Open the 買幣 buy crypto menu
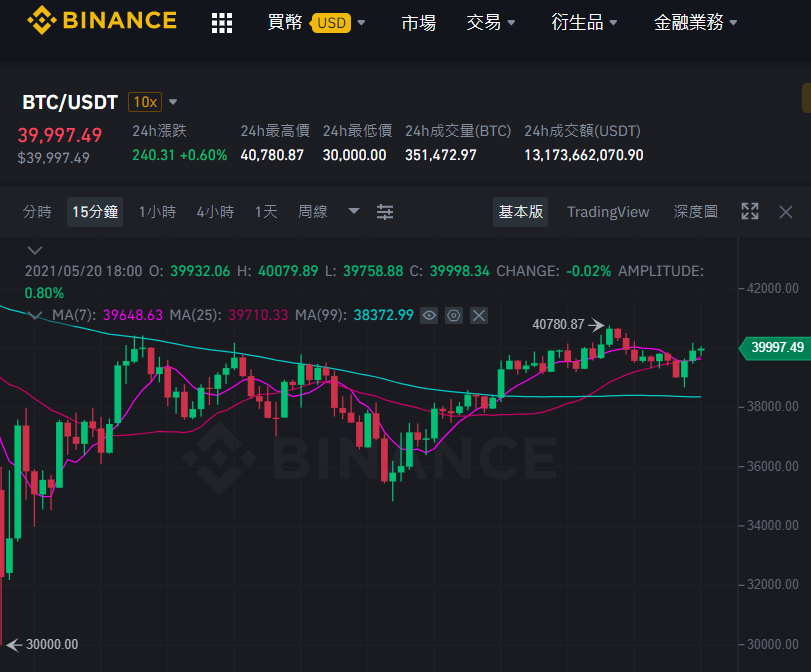 pyautogui.click(x=284, y=22)
